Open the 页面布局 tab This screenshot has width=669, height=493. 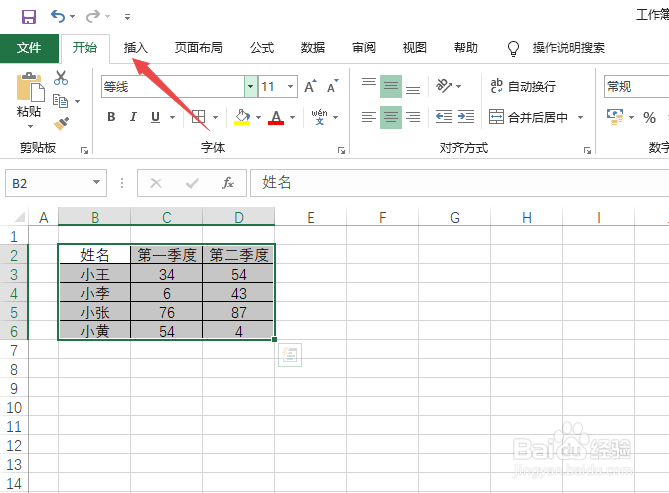pos(198,47)
